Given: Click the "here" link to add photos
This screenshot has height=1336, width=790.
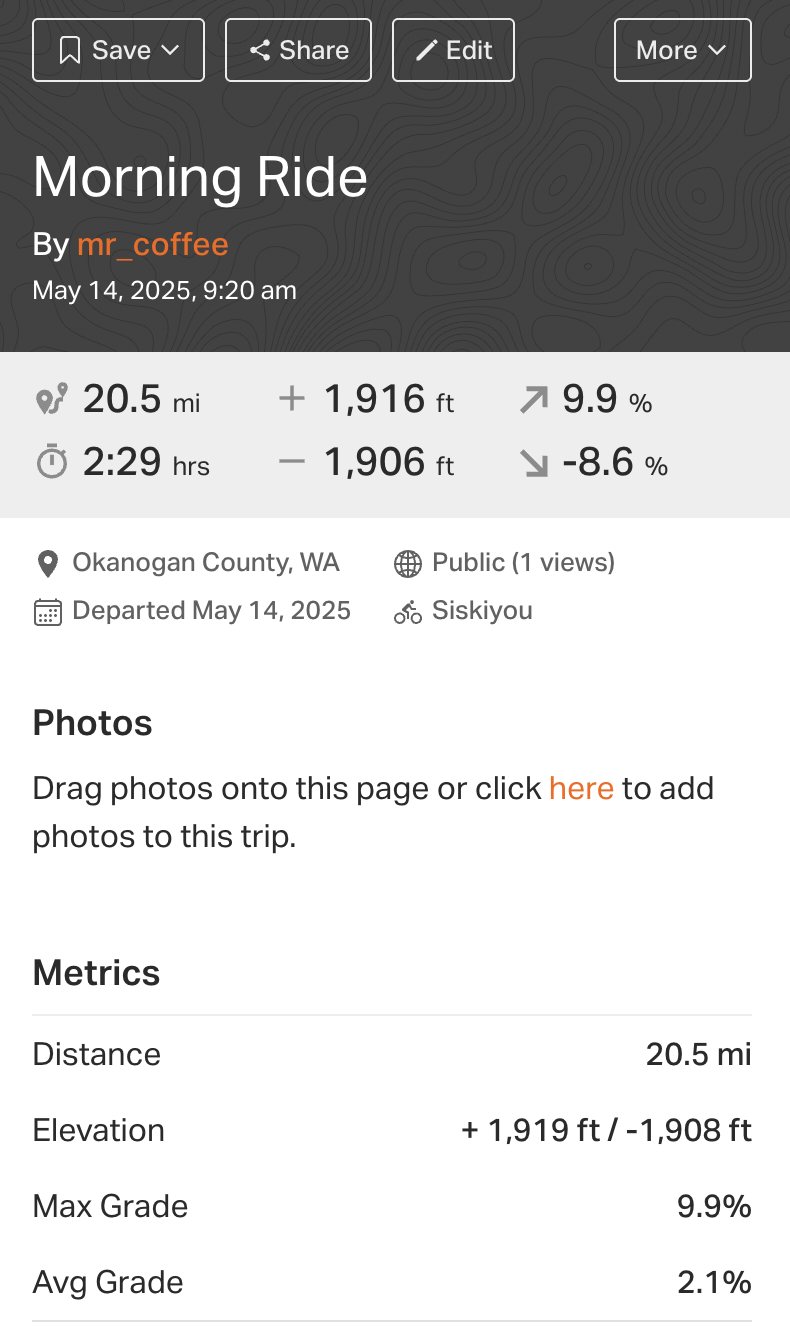Looking at the screenshot, I should pyautogui.click(x=581, y=789).
